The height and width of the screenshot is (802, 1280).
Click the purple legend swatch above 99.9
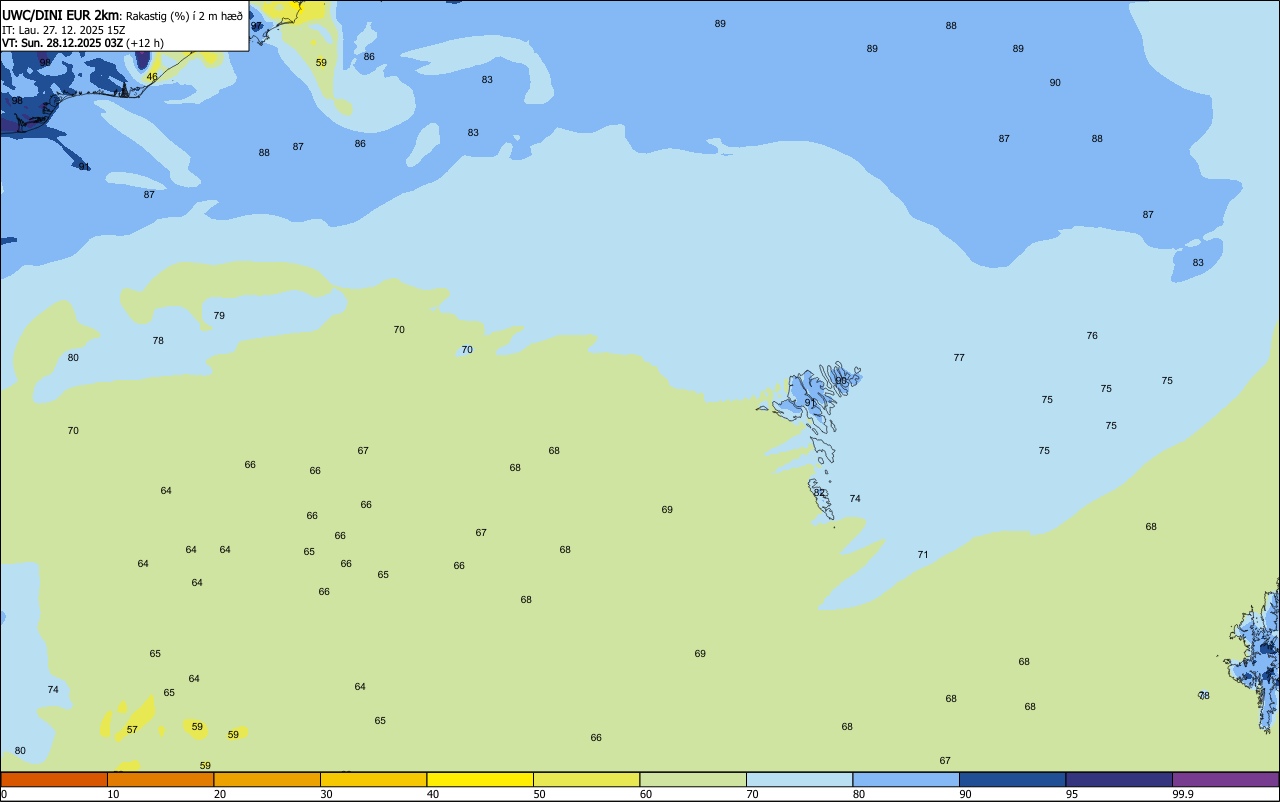click(x=1225, y=779)
